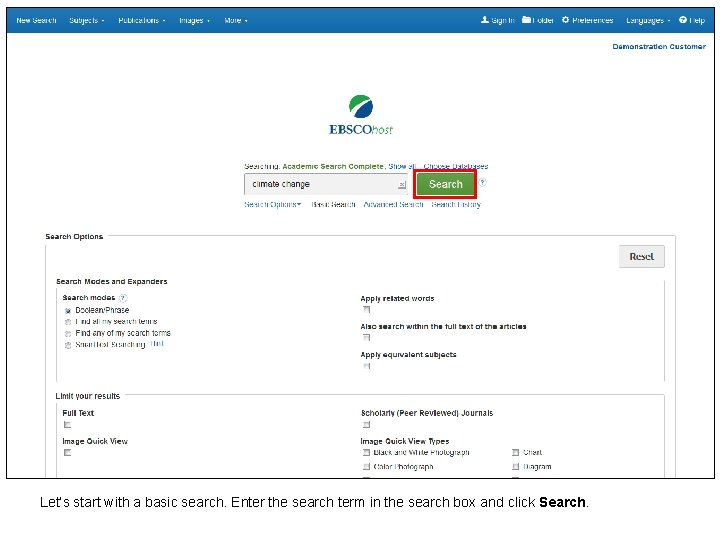Click the Sign In text link
The width and height of the screenshot is (720, 540).
click(x=503, y=20)
